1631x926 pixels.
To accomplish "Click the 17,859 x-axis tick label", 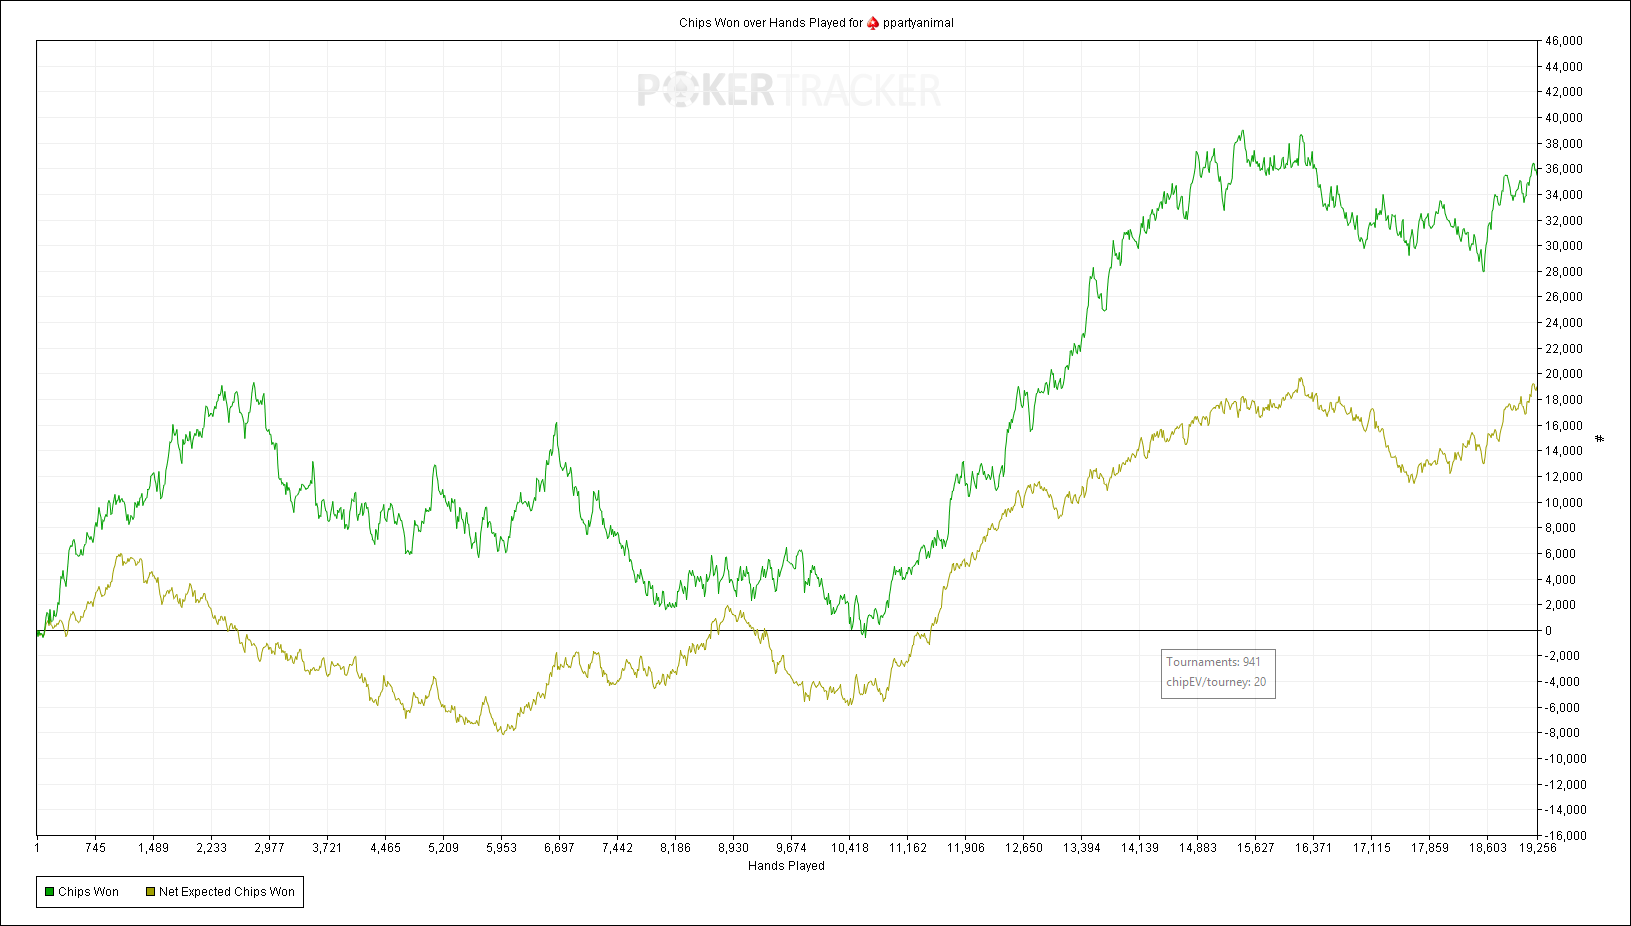I will point(1430,848).
